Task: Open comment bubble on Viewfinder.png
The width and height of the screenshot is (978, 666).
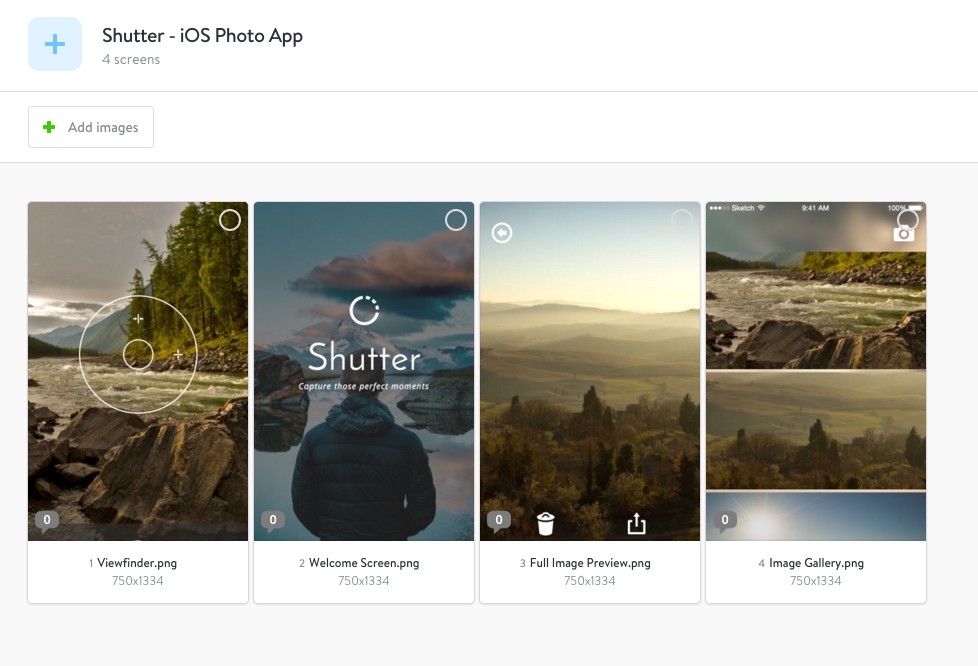Action: tap(46, 520)
